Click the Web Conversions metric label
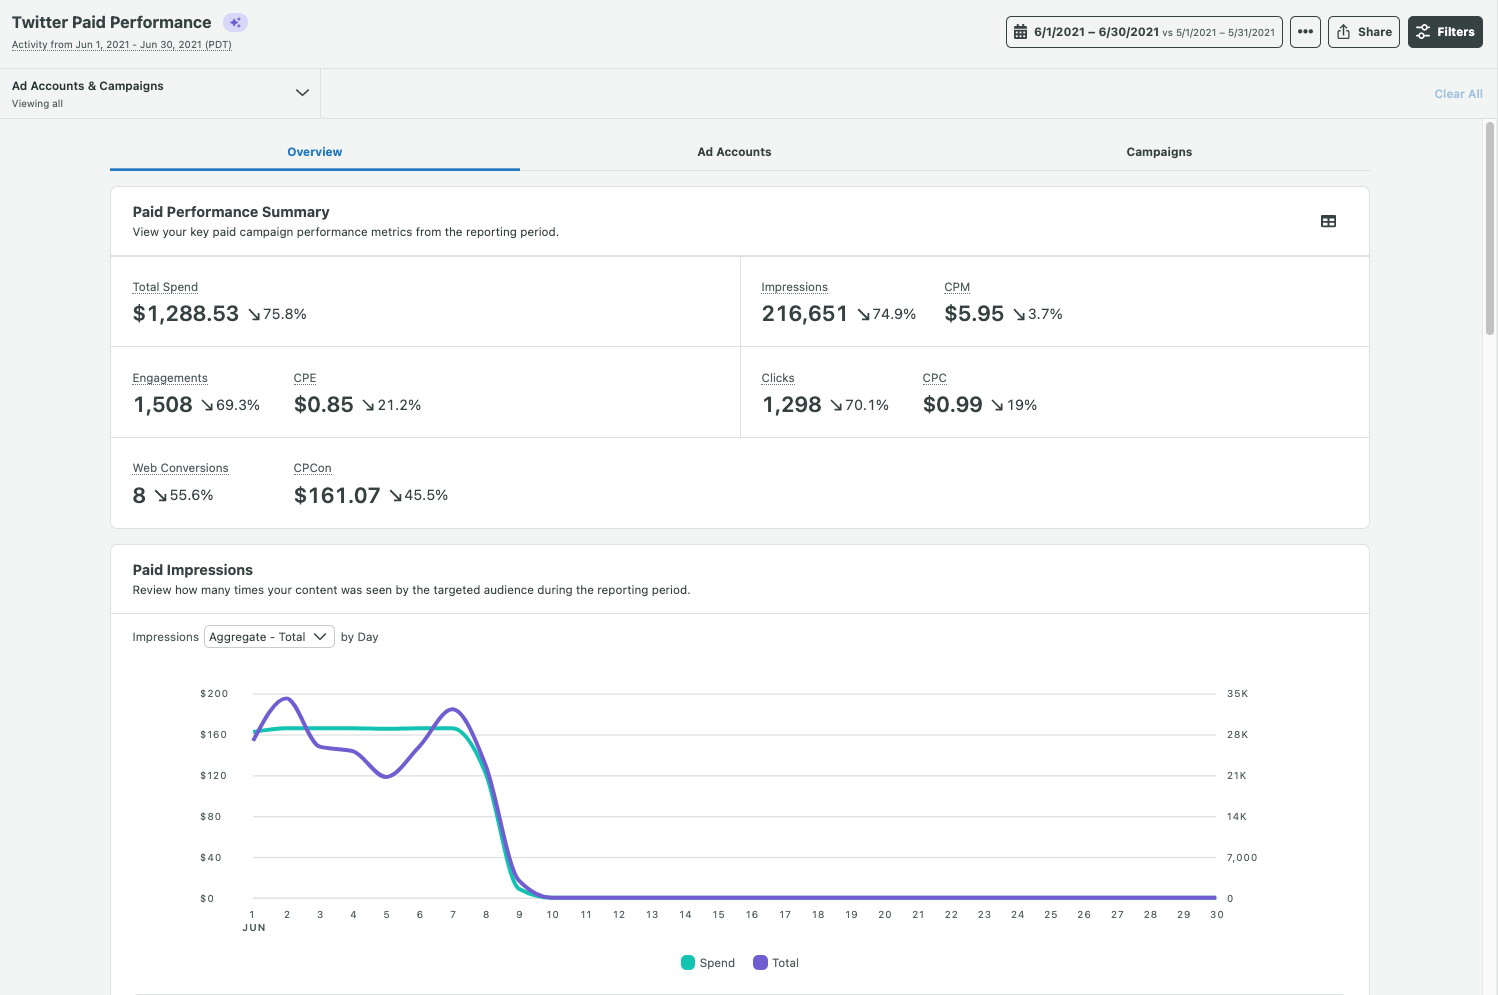Screen dimensions: 1498x995 (180, 468)
